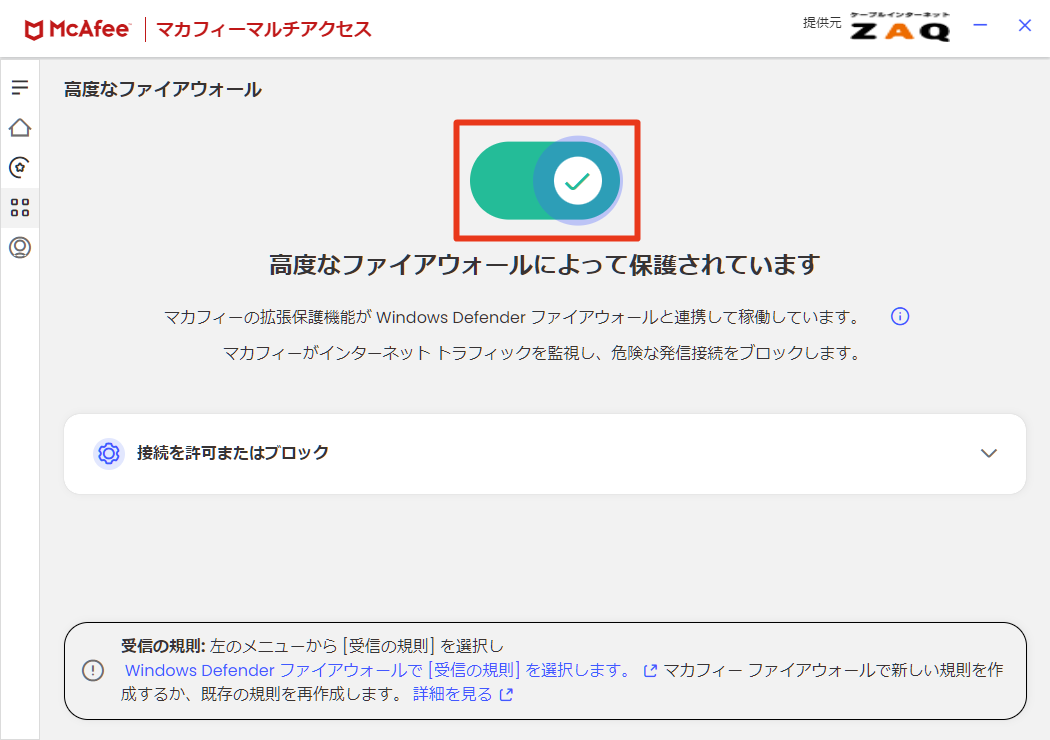Click the 受信の規則: bold label
This screenshot has height=740, width=1050.
[163, 646]
